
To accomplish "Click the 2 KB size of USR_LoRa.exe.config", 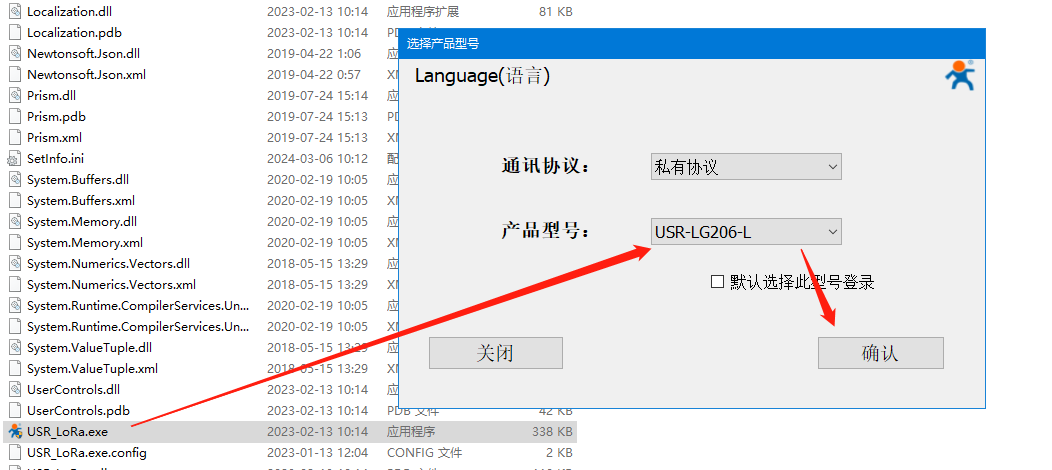I will [561, 453].
